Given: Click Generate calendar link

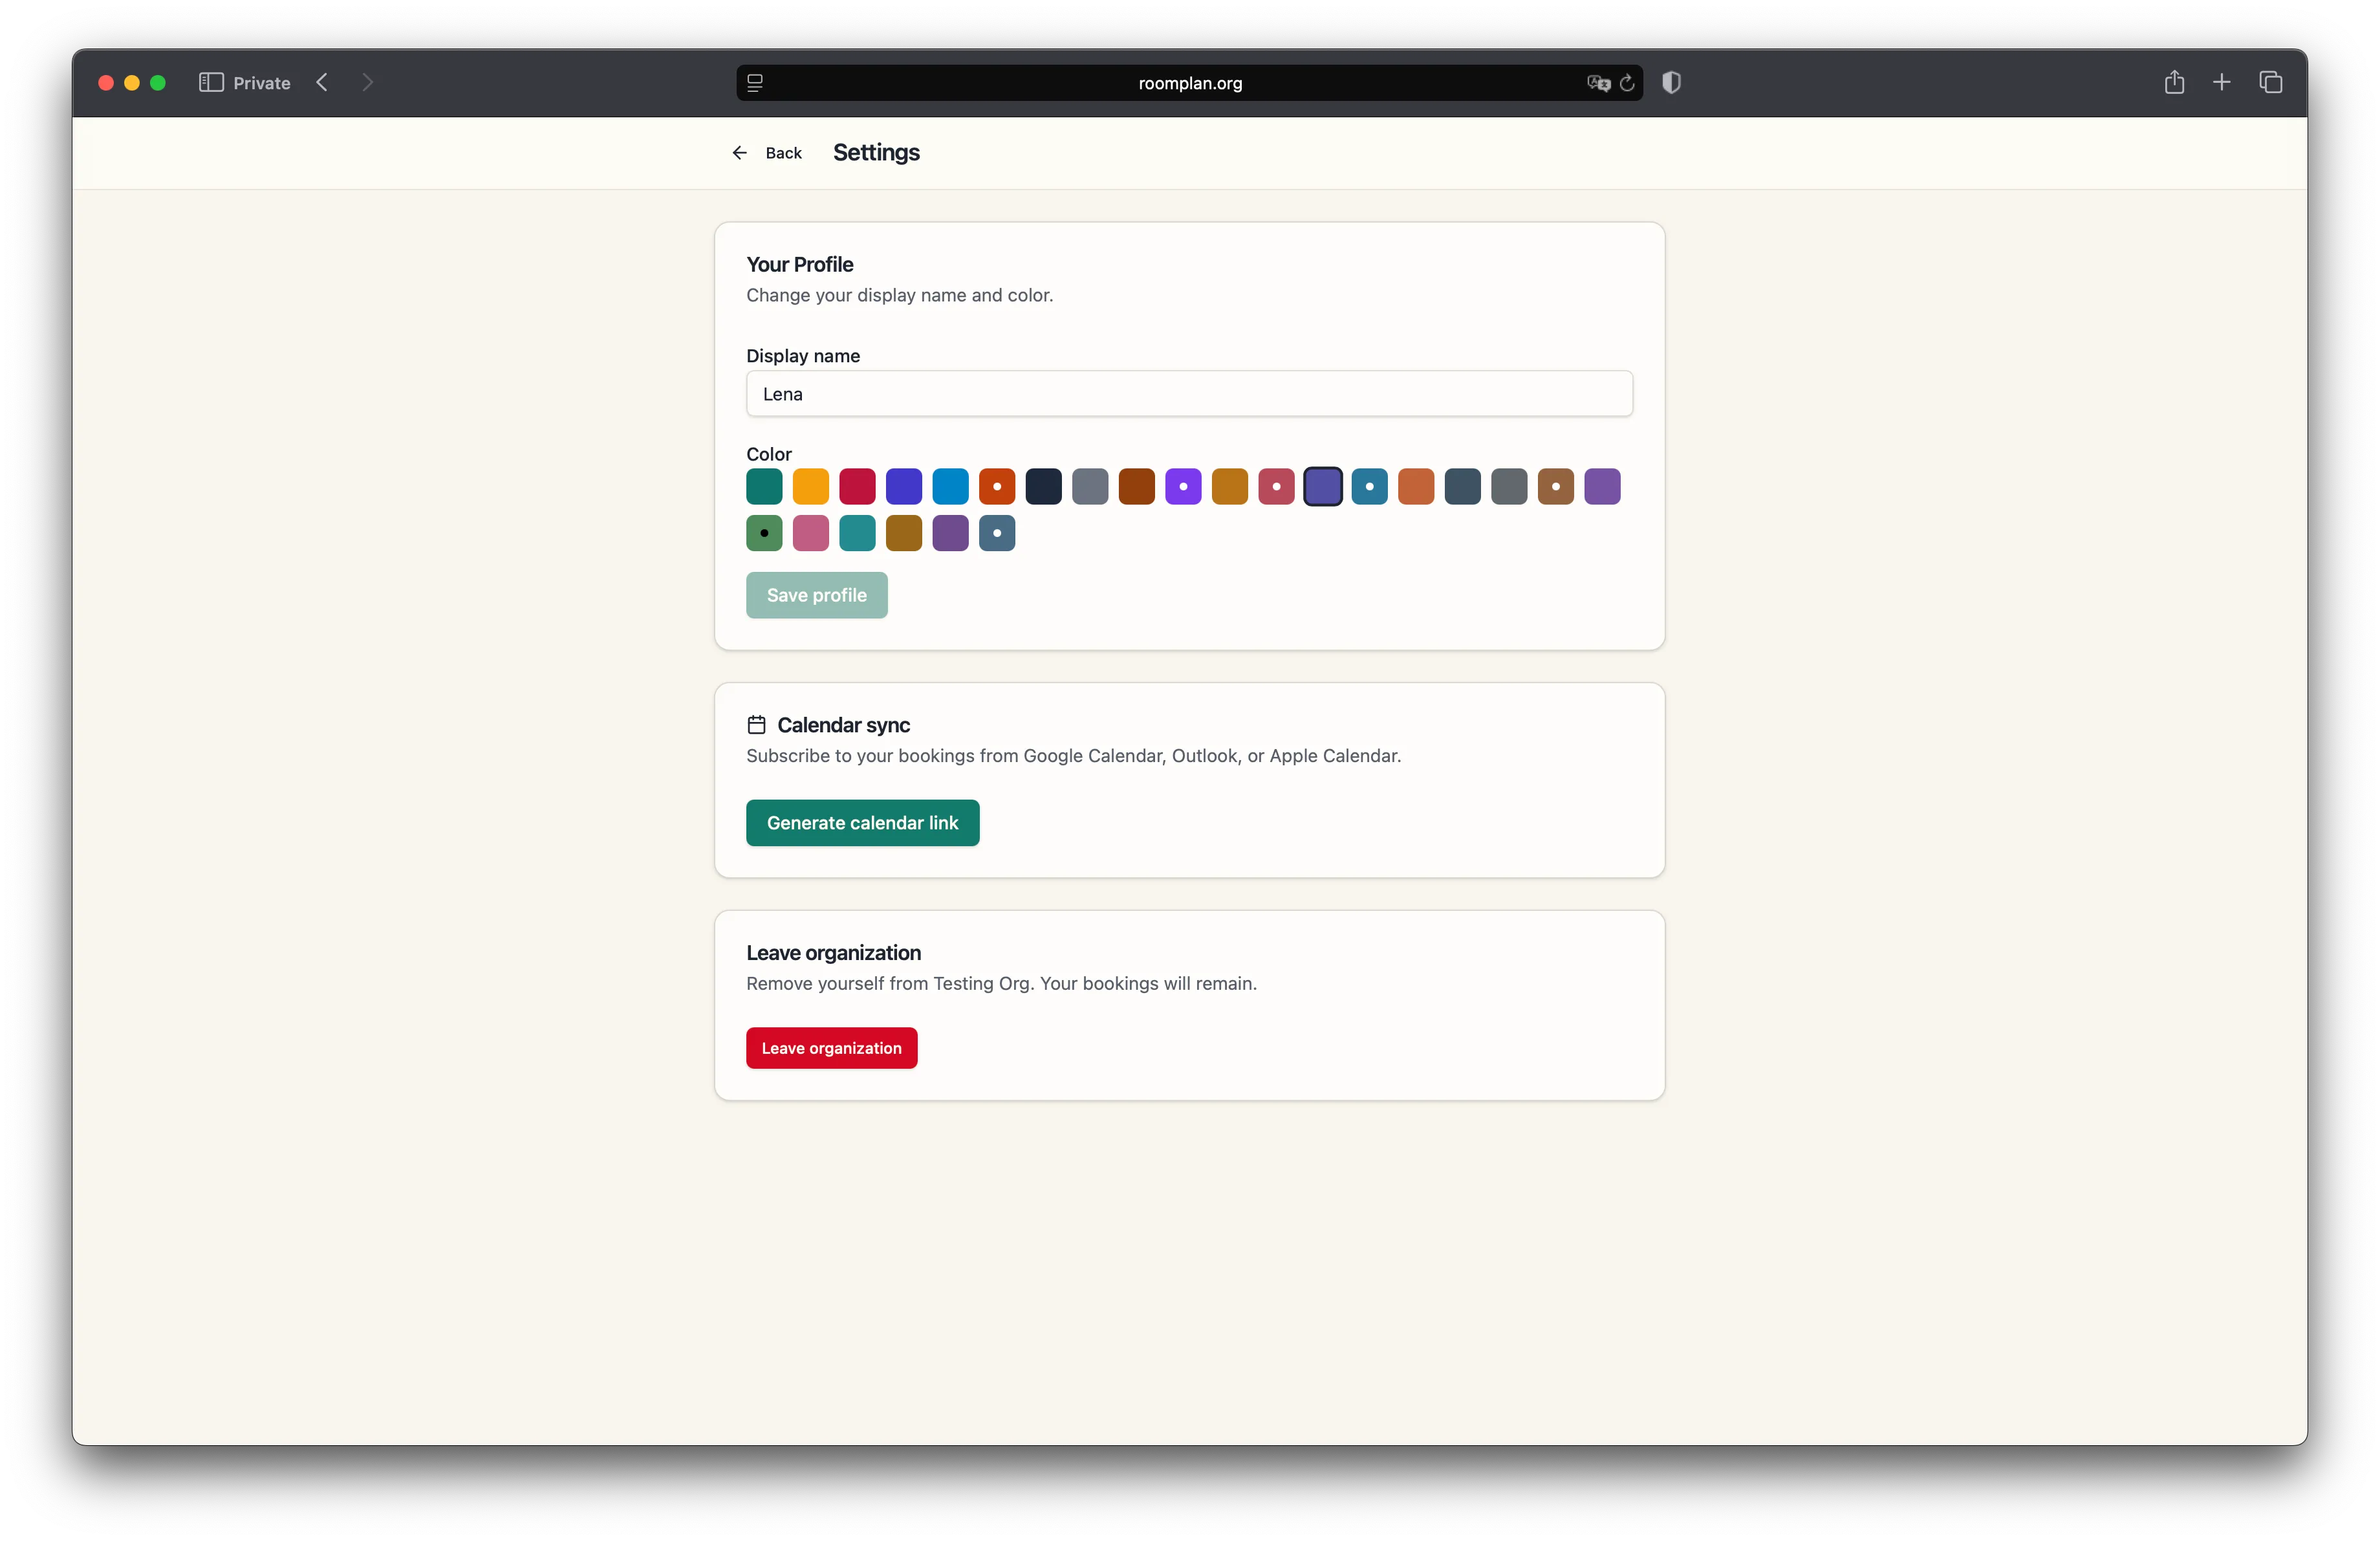Looking at the screenshot, I should pyautogui.click(x=862, y=823).
